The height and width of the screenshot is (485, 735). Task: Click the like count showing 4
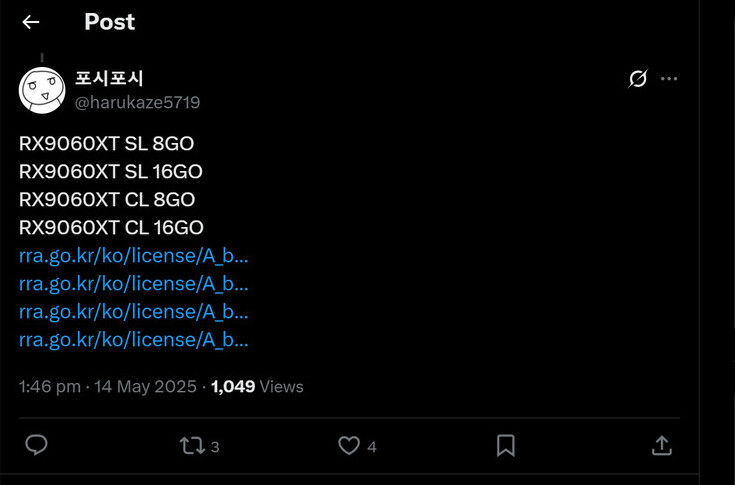pos(372,447)
